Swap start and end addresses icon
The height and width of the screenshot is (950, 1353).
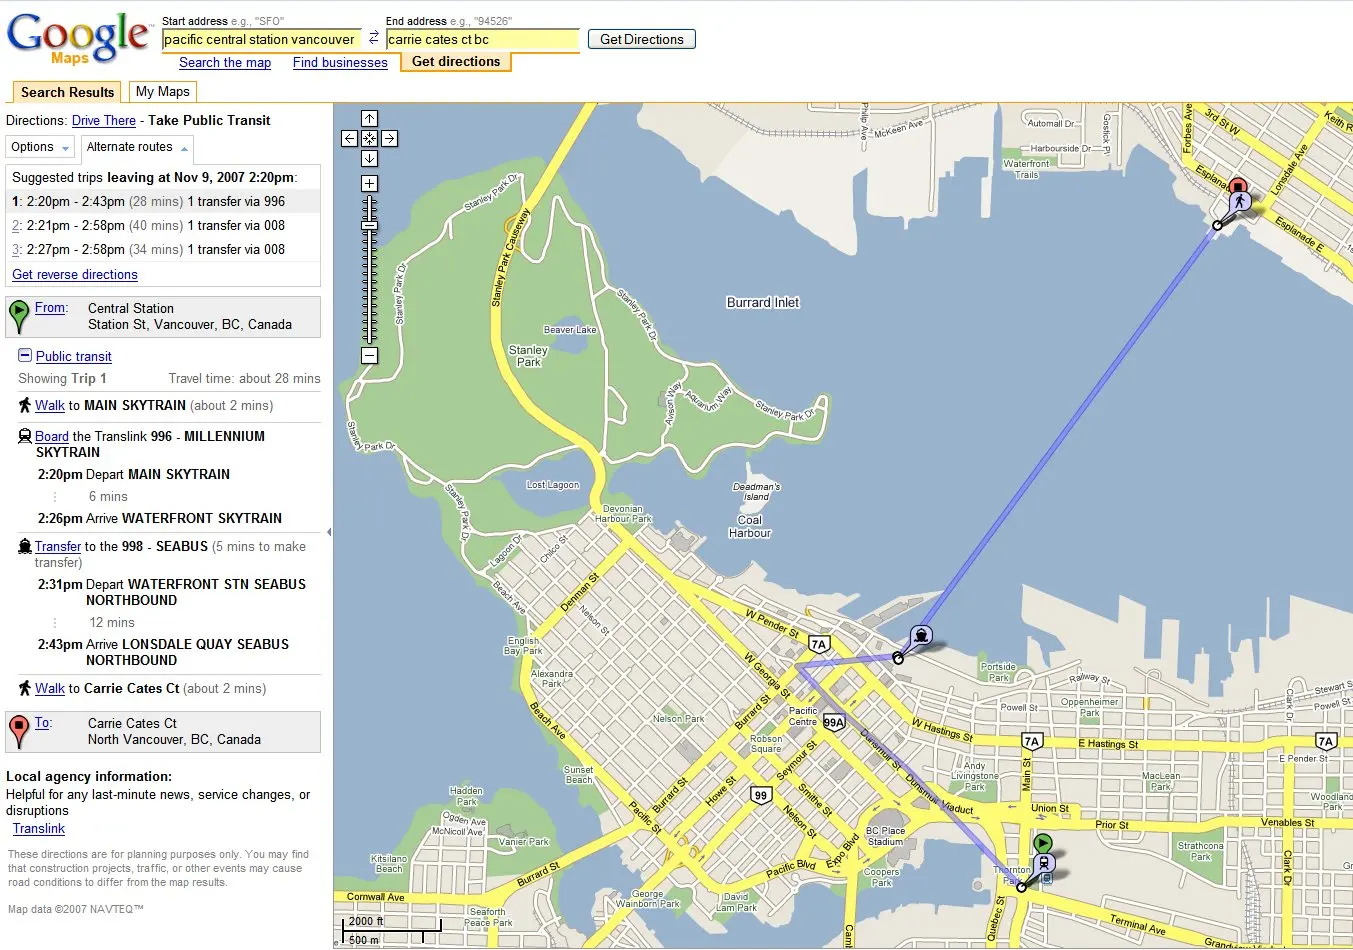[x=374, y=38]
